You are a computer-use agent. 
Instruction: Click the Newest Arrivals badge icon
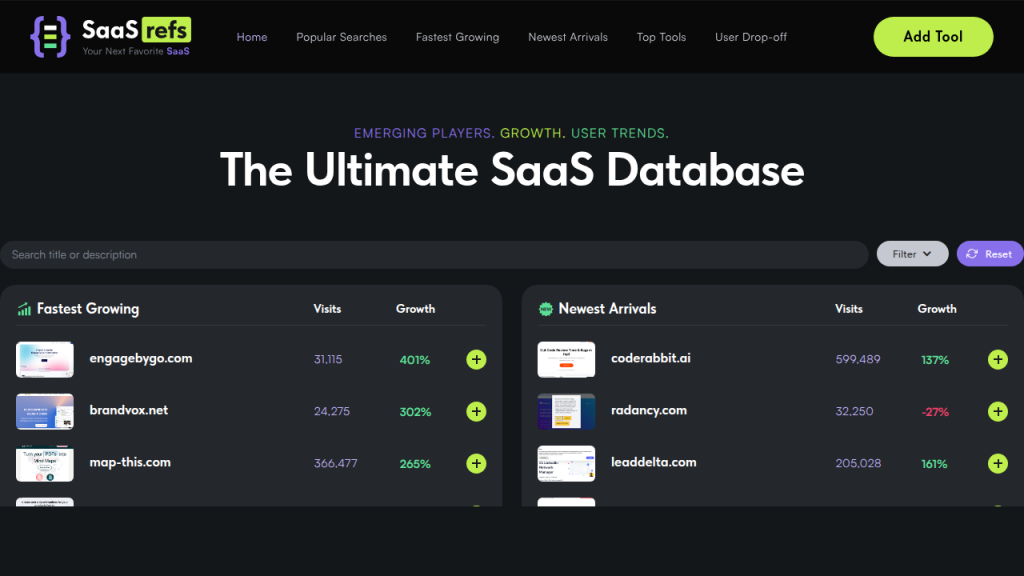(x=546, y=309)
